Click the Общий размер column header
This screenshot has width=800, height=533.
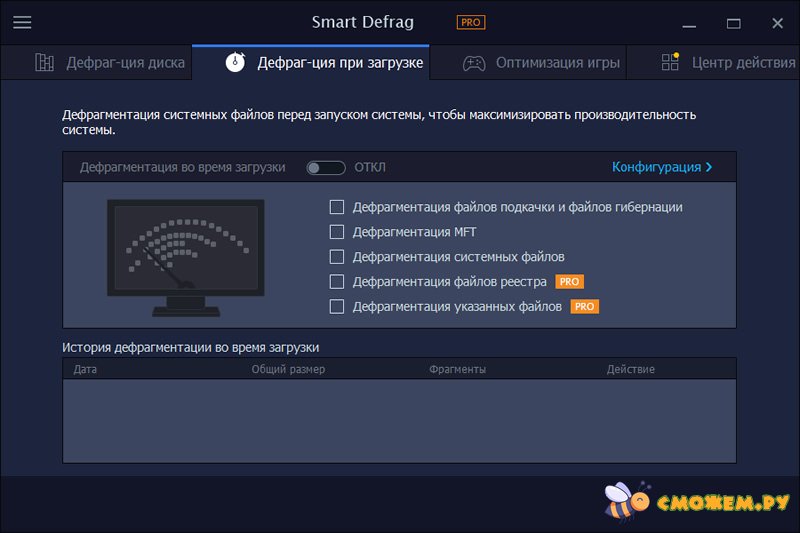288,369
